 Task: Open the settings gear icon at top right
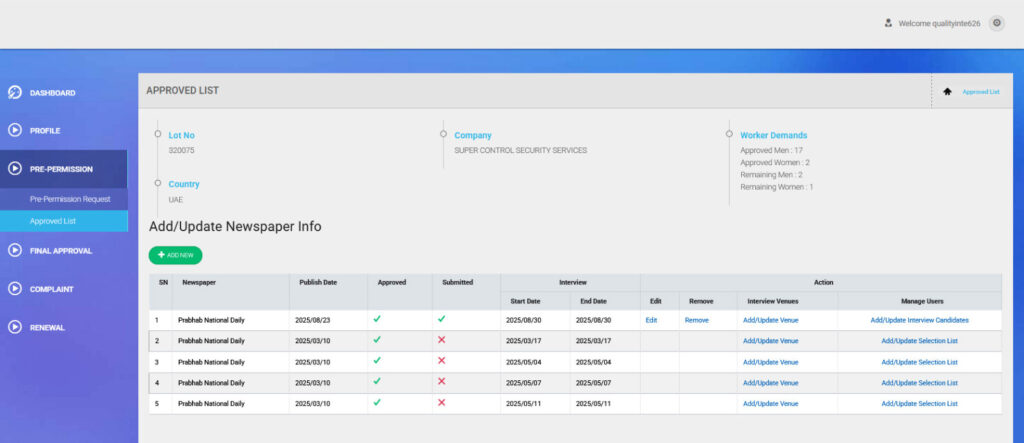pyautogui.click(x=996, y=23)
